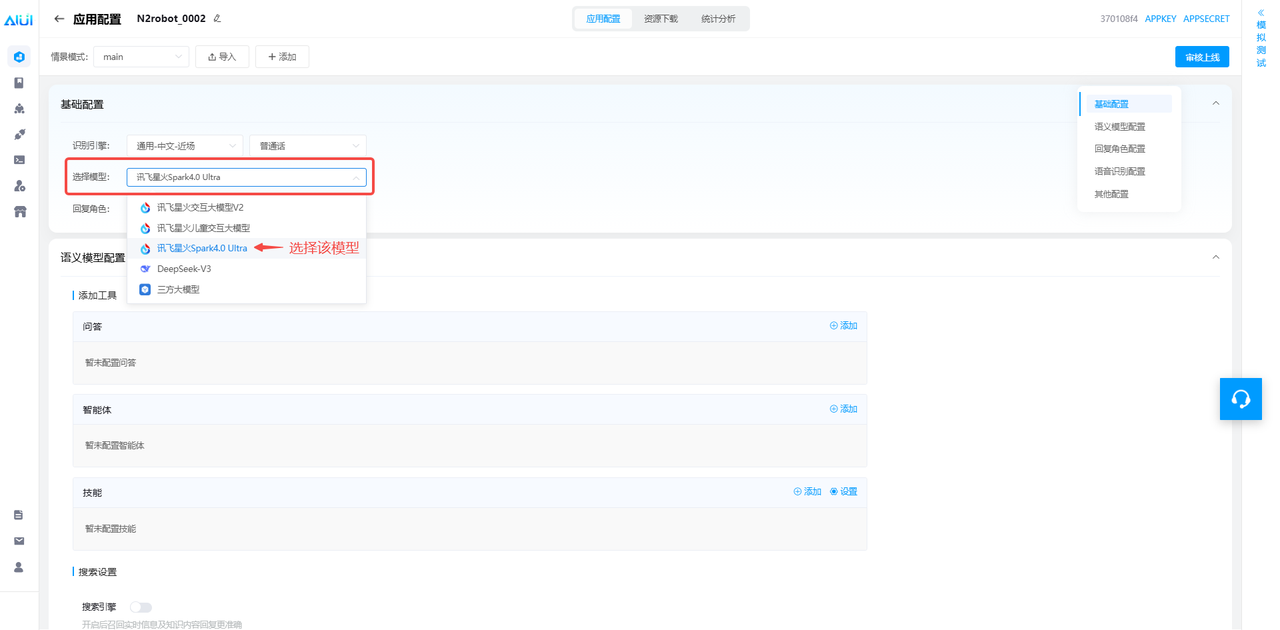Open the blue hexagon app sidebar icon
This screenshot has width=1280, height=630.
click(x=19, y=57)
